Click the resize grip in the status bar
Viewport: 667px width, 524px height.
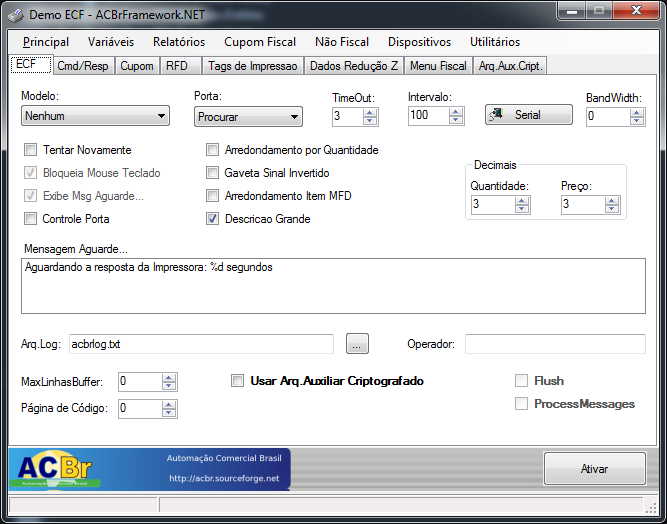(651, 507)
